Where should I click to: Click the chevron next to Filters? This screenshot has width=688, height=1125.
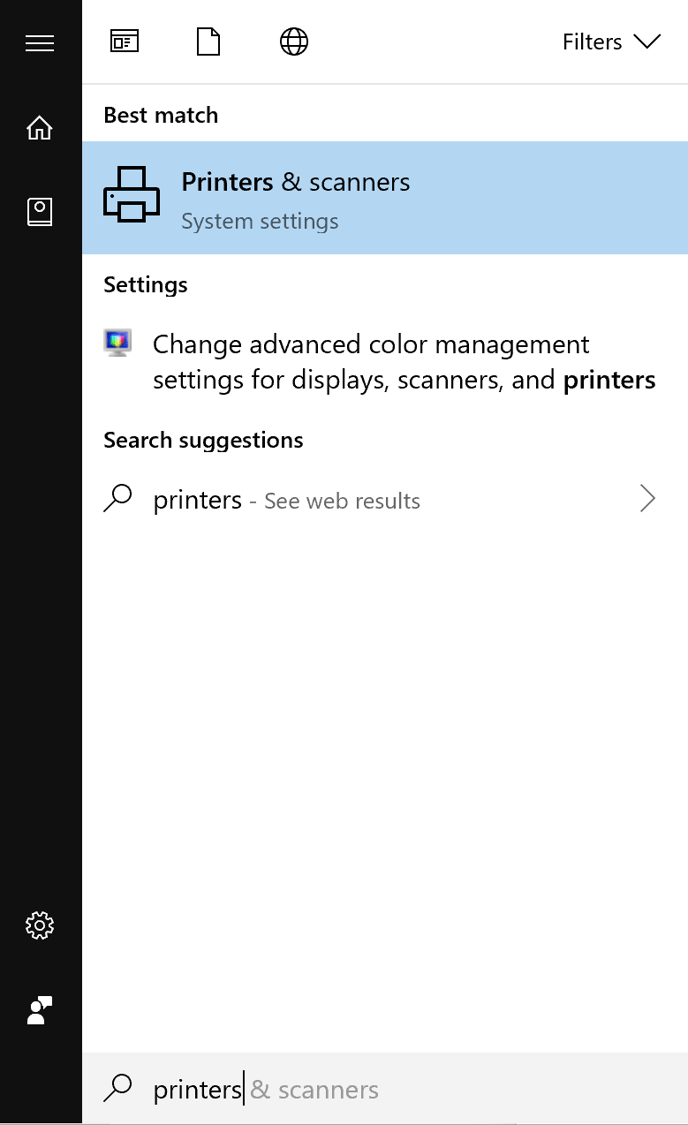648,42
